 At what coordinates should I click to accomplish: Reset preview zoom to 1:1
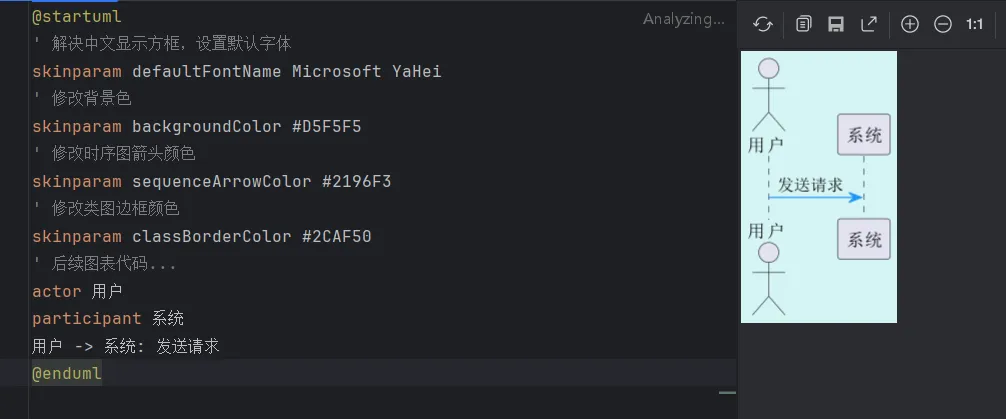975,24
